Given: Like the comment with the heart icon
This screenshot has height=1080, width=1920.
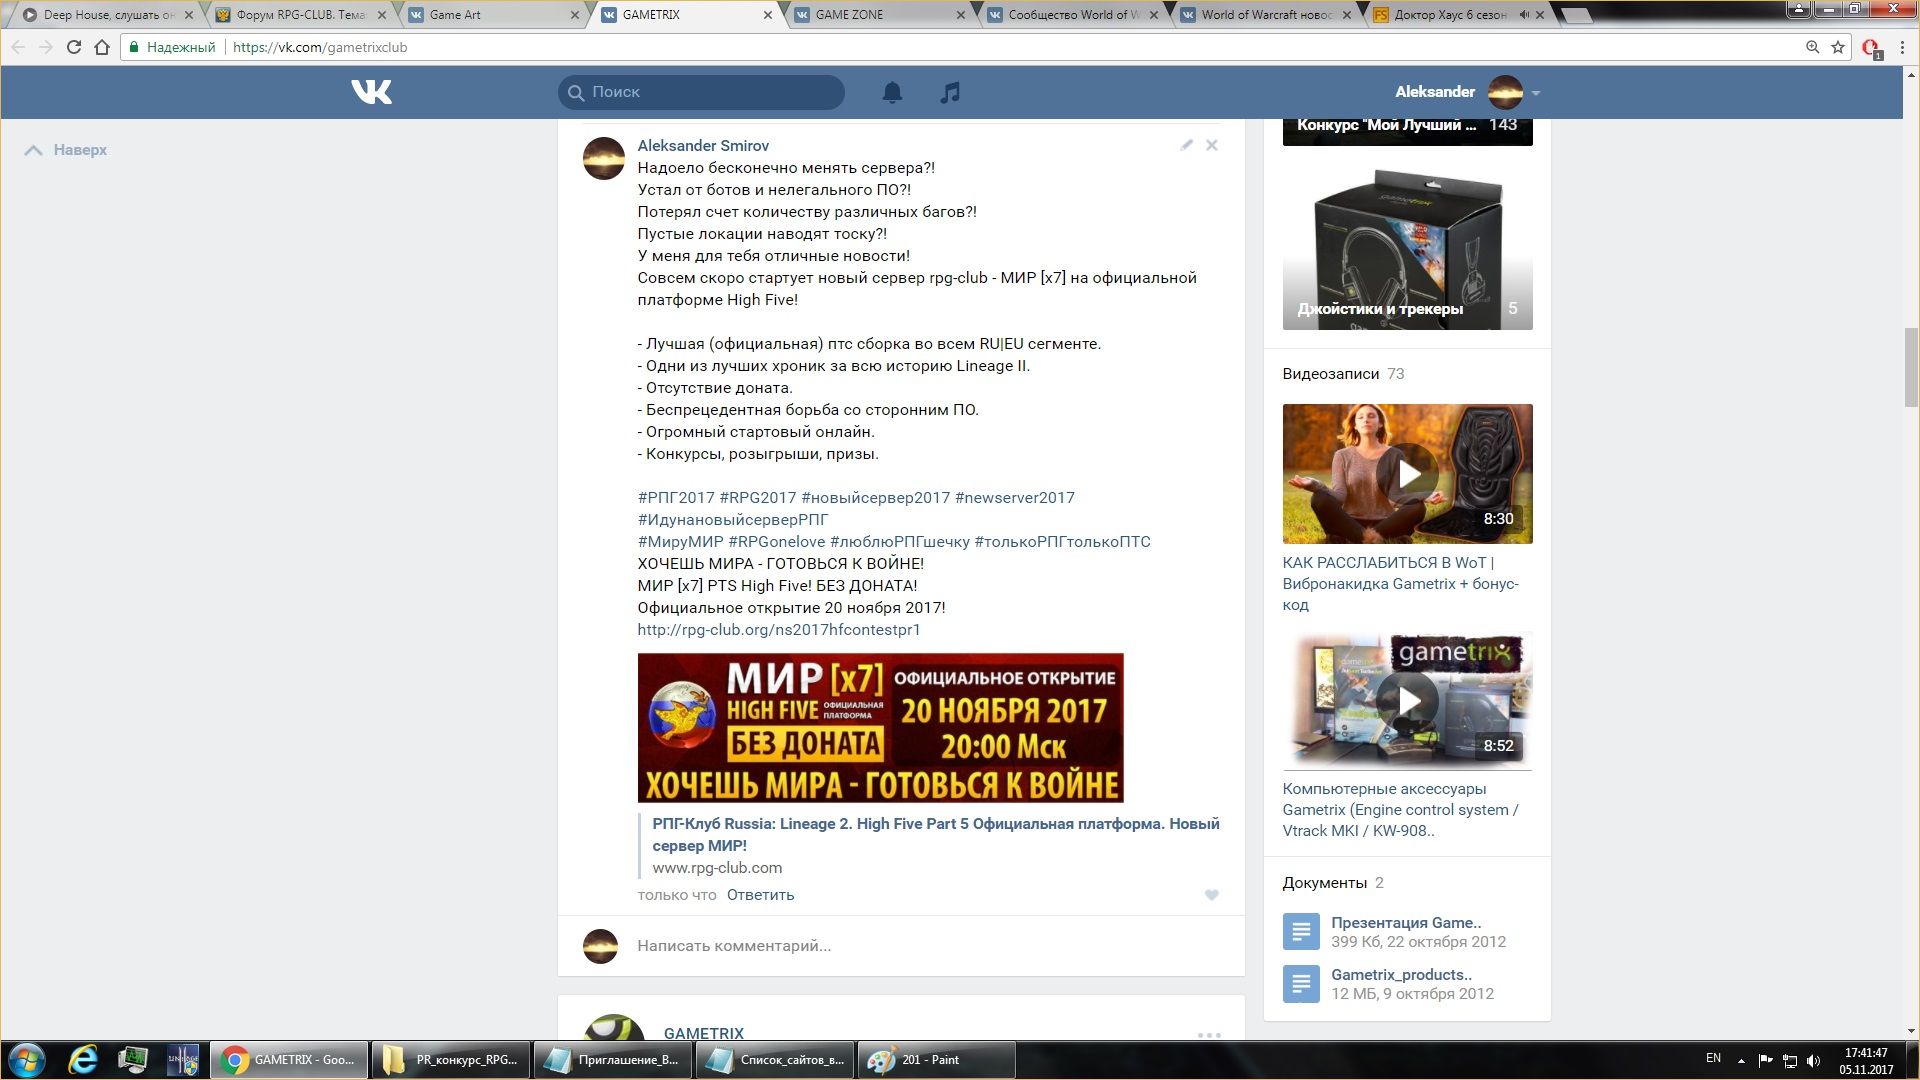Looking at the screenshot, I should pos(1212,895).
